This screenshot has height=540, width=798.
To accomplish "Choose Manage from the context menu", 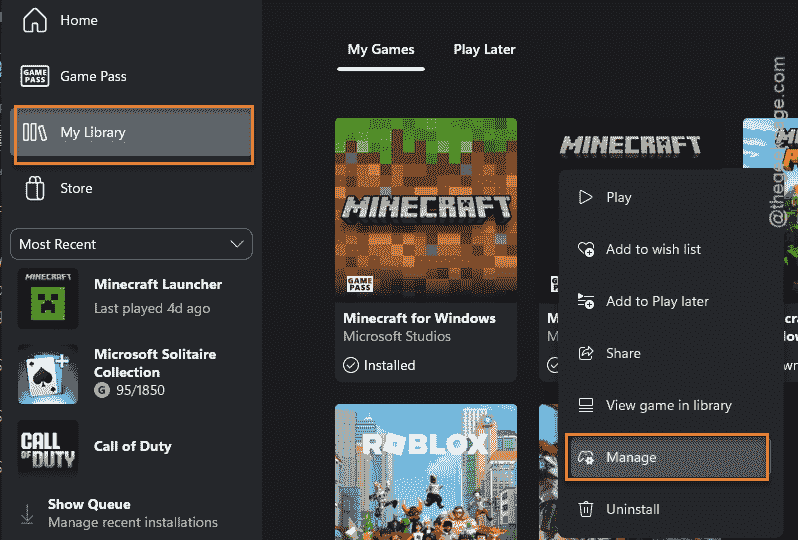I will pyautogui.click(x=667, y=457).
